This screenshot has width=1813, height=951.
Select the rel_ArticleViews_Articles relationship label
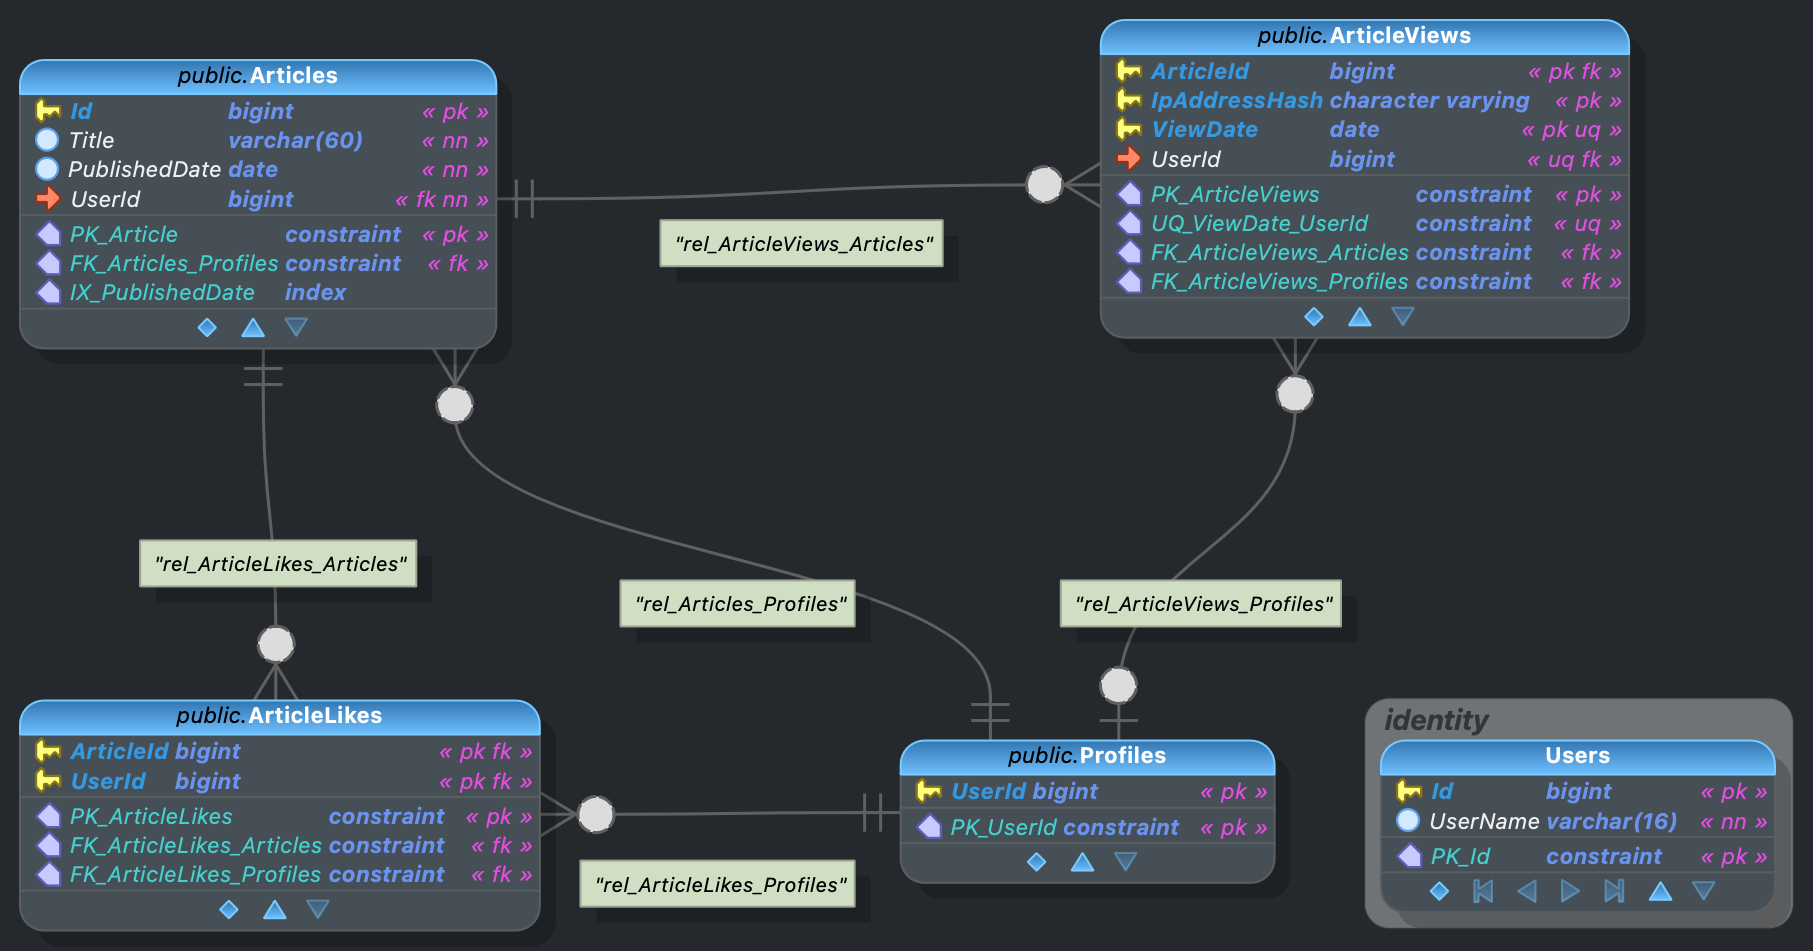[802, 244]
